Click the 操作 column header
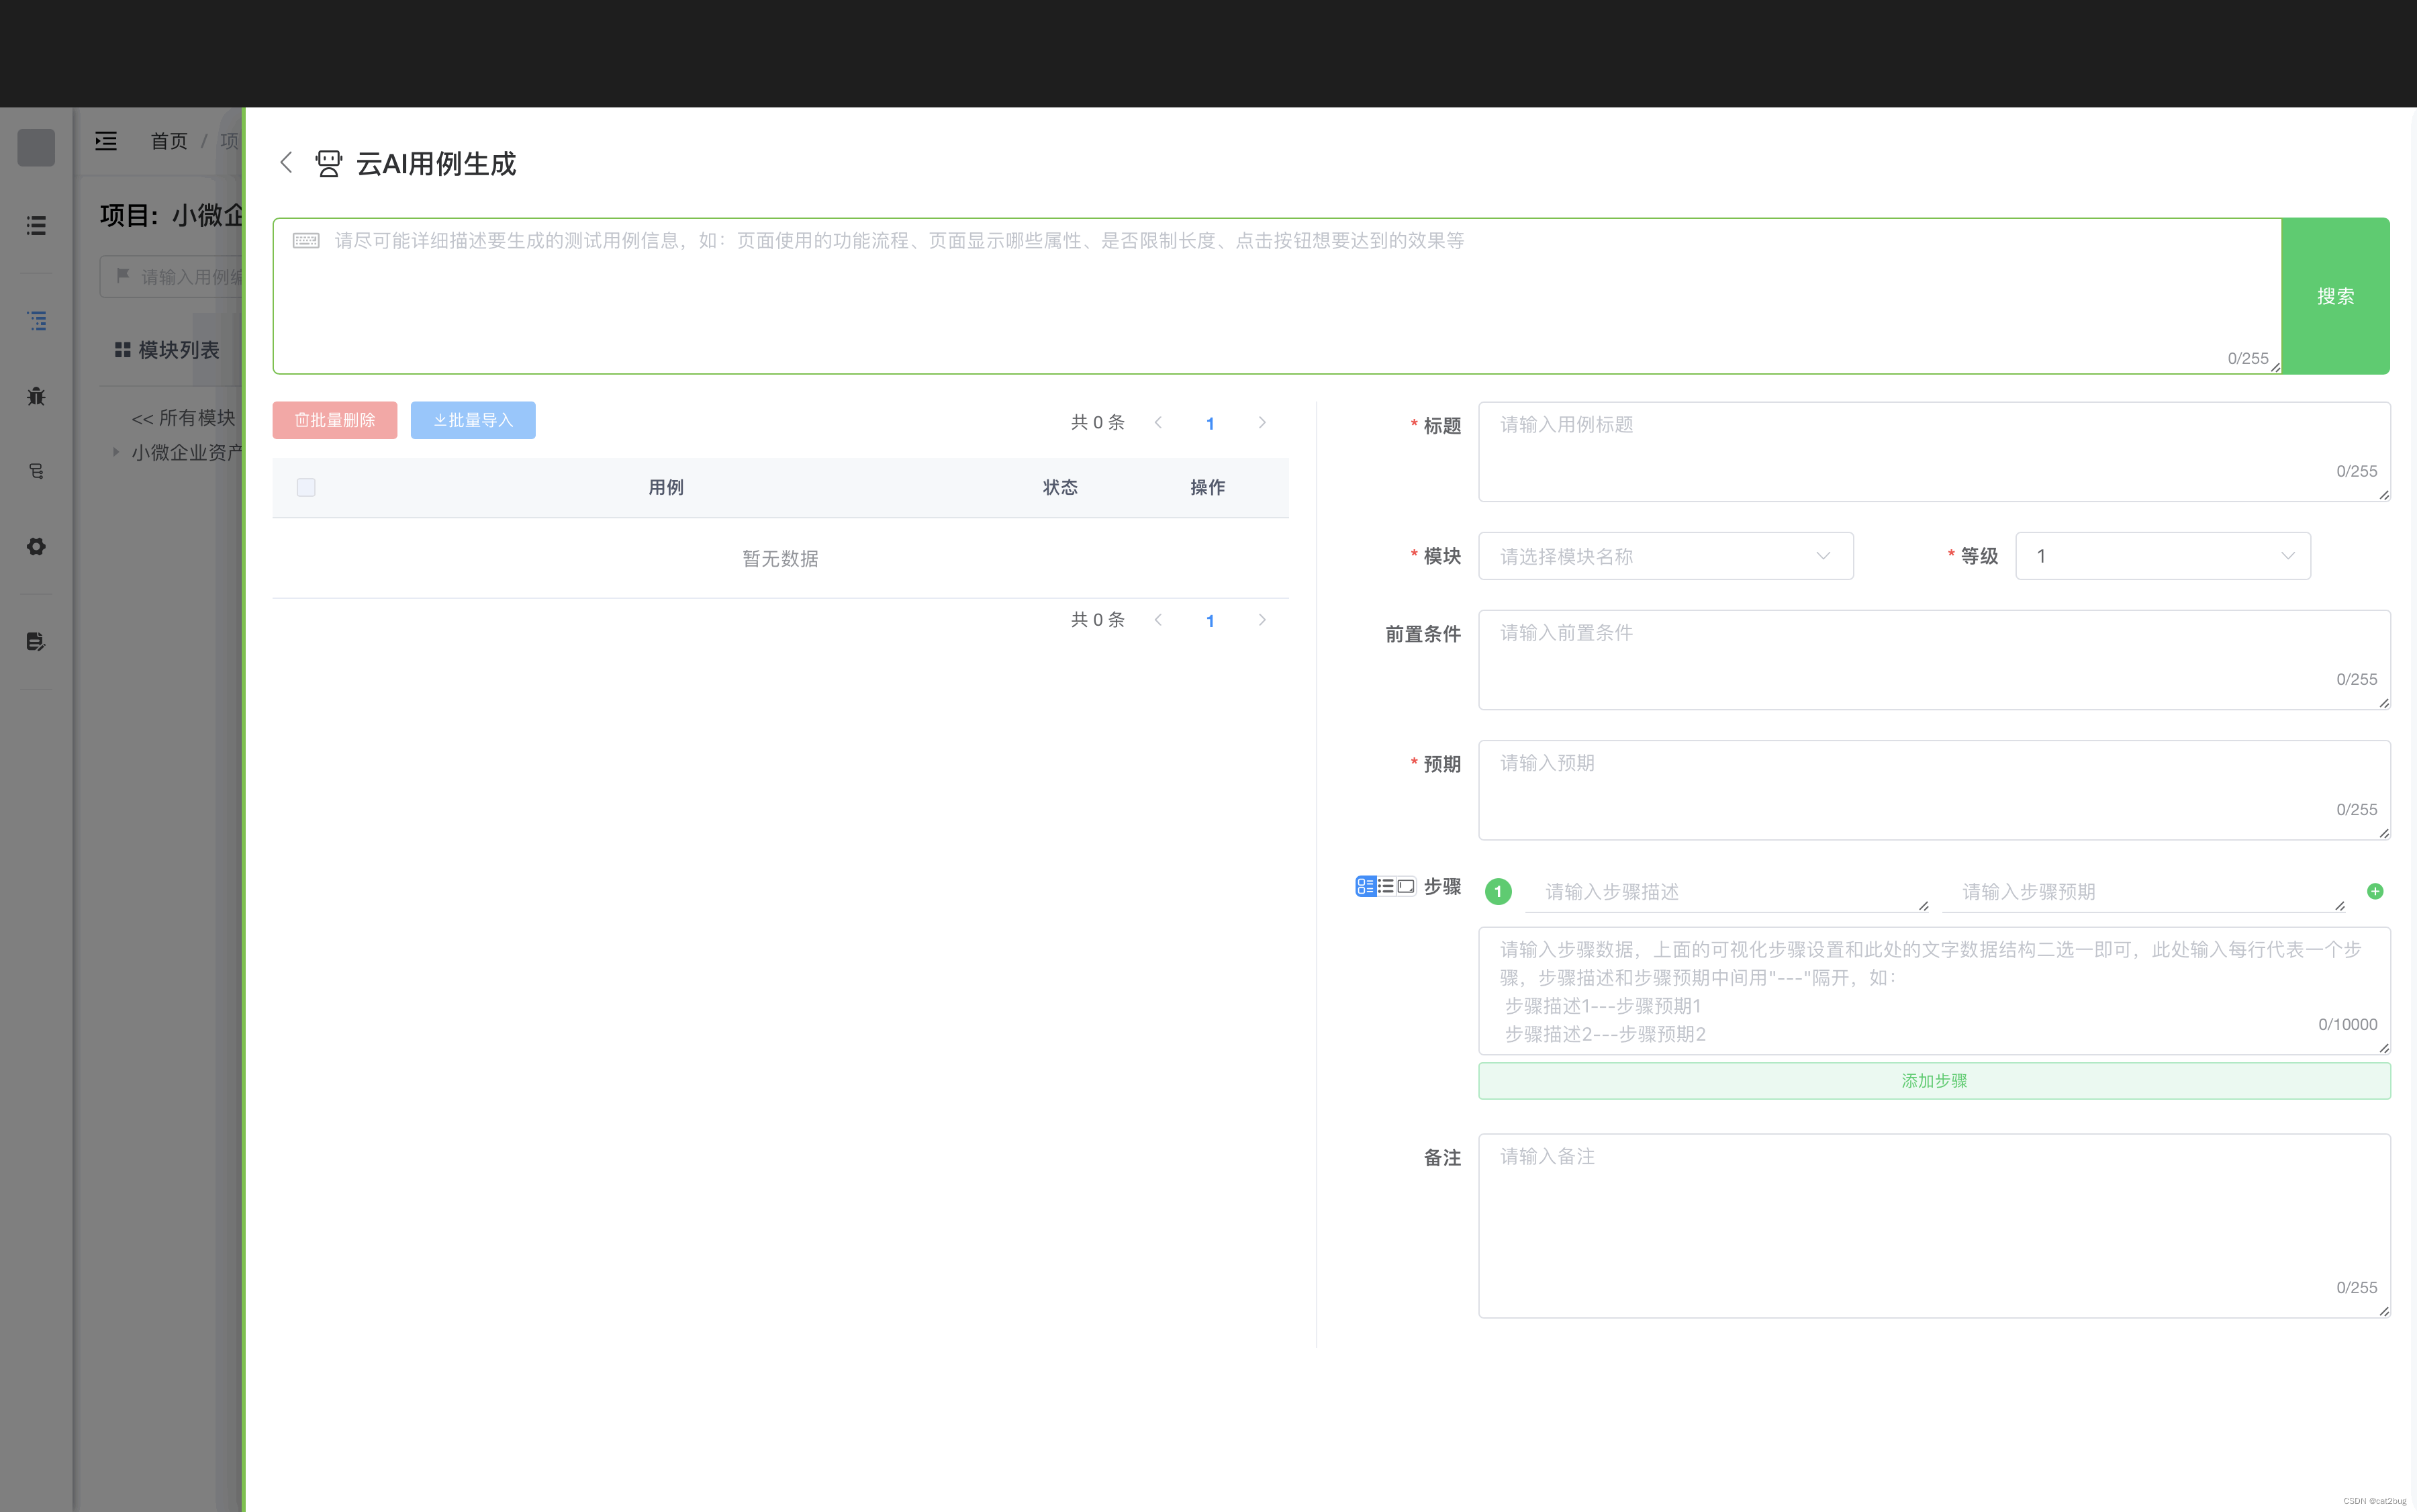 pos(1207,487)
